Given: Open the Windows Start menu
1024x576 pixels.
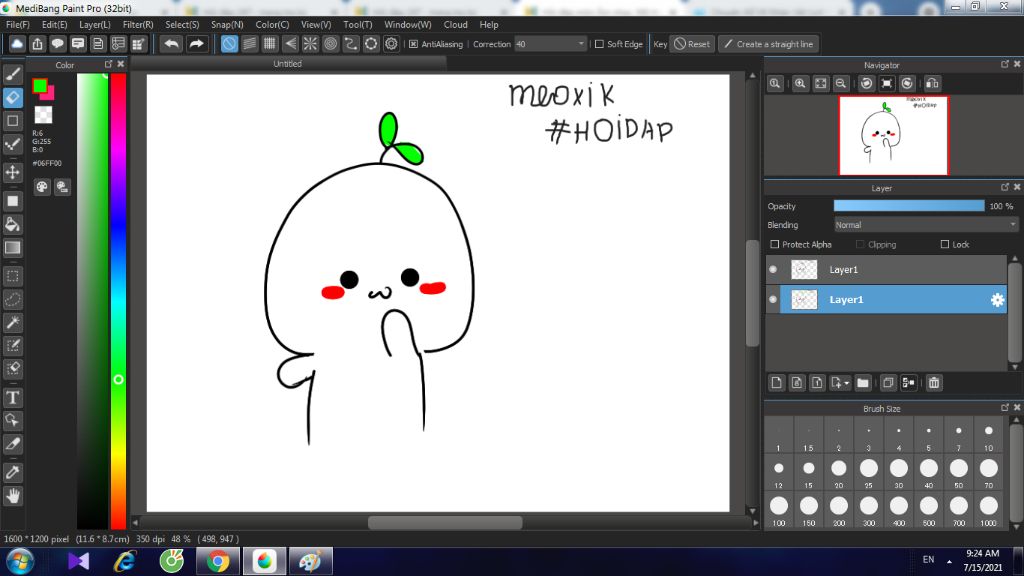Looking at the screenshot, I should [20, 562].
